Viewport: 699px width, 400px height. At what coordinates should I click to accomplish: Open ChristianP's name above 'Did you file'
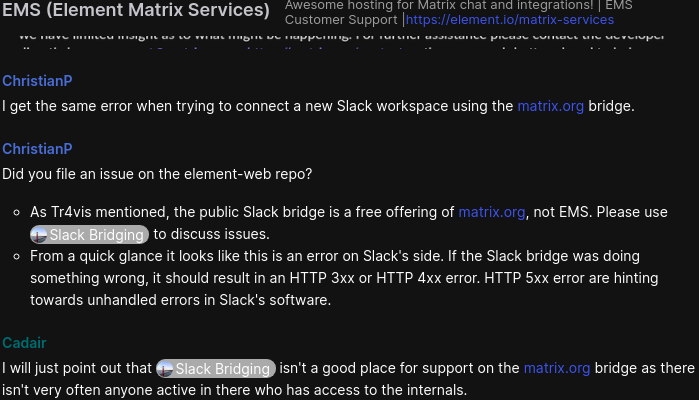coord(37,149)
